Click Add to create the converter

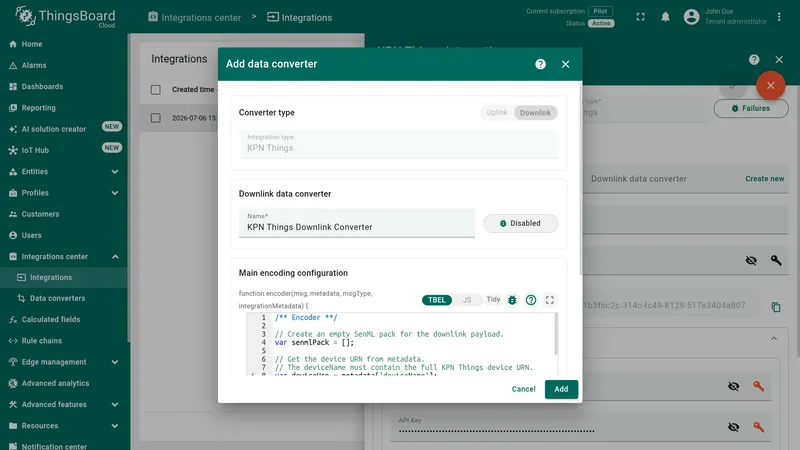coord(561,389)
